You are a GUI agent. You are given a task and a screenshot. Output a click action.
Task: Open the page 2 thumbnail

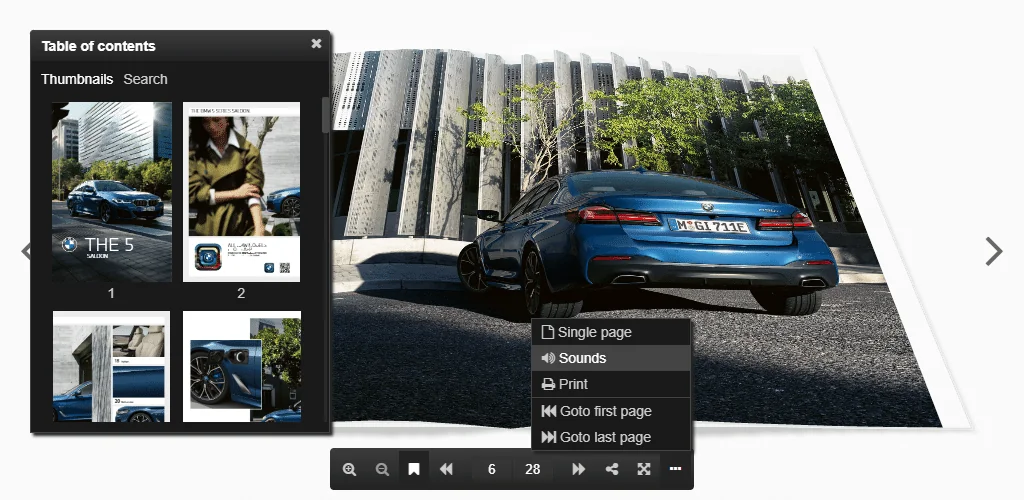click(x=242, y=192)
